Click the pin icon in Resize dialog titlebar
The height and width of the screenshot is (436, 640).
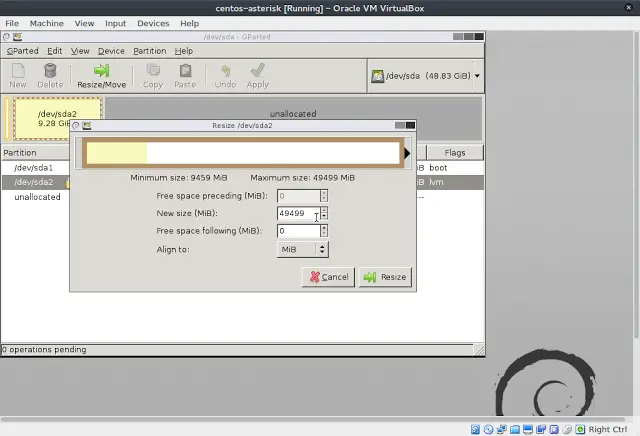[x=76, y=126]
